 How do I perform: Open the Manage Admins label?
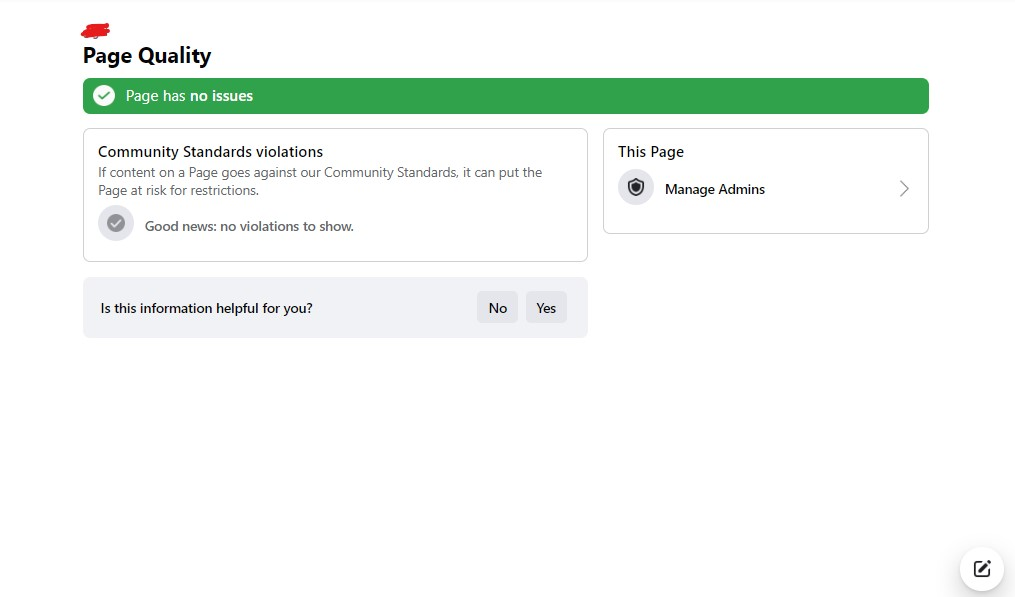714,189
